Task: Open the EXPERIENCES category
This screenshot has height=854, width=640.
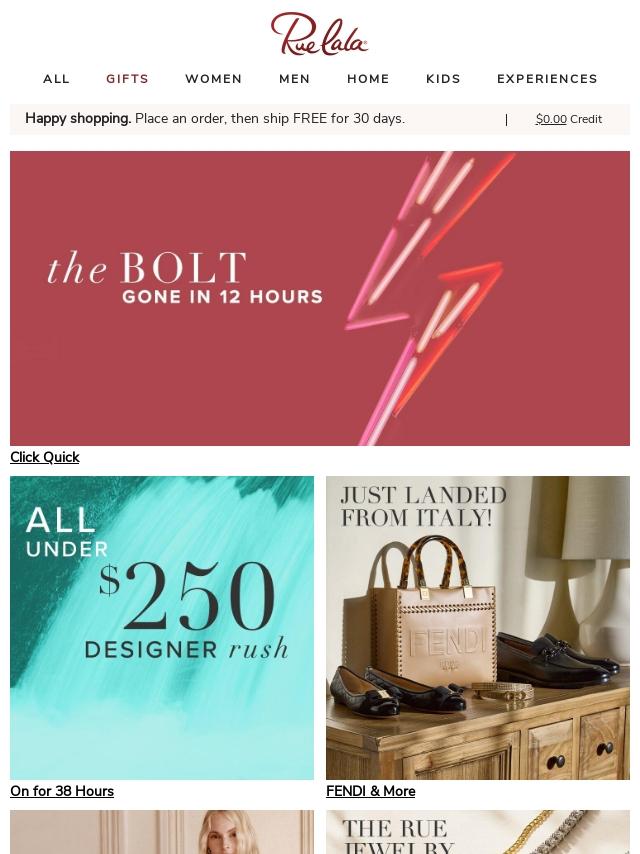Action: coord(547,79)
